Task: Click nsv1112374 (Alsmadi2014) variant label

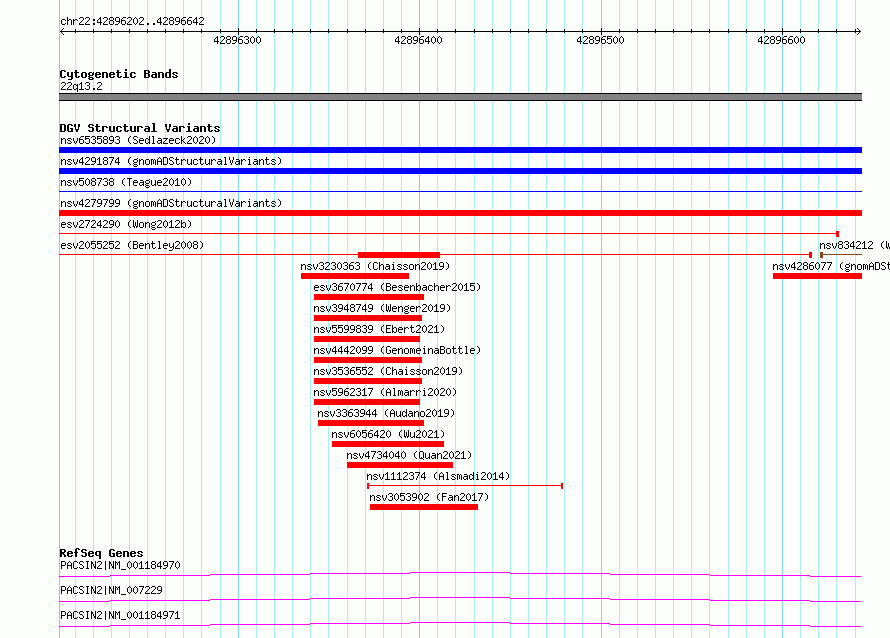Action: click(x=438, y=476)
